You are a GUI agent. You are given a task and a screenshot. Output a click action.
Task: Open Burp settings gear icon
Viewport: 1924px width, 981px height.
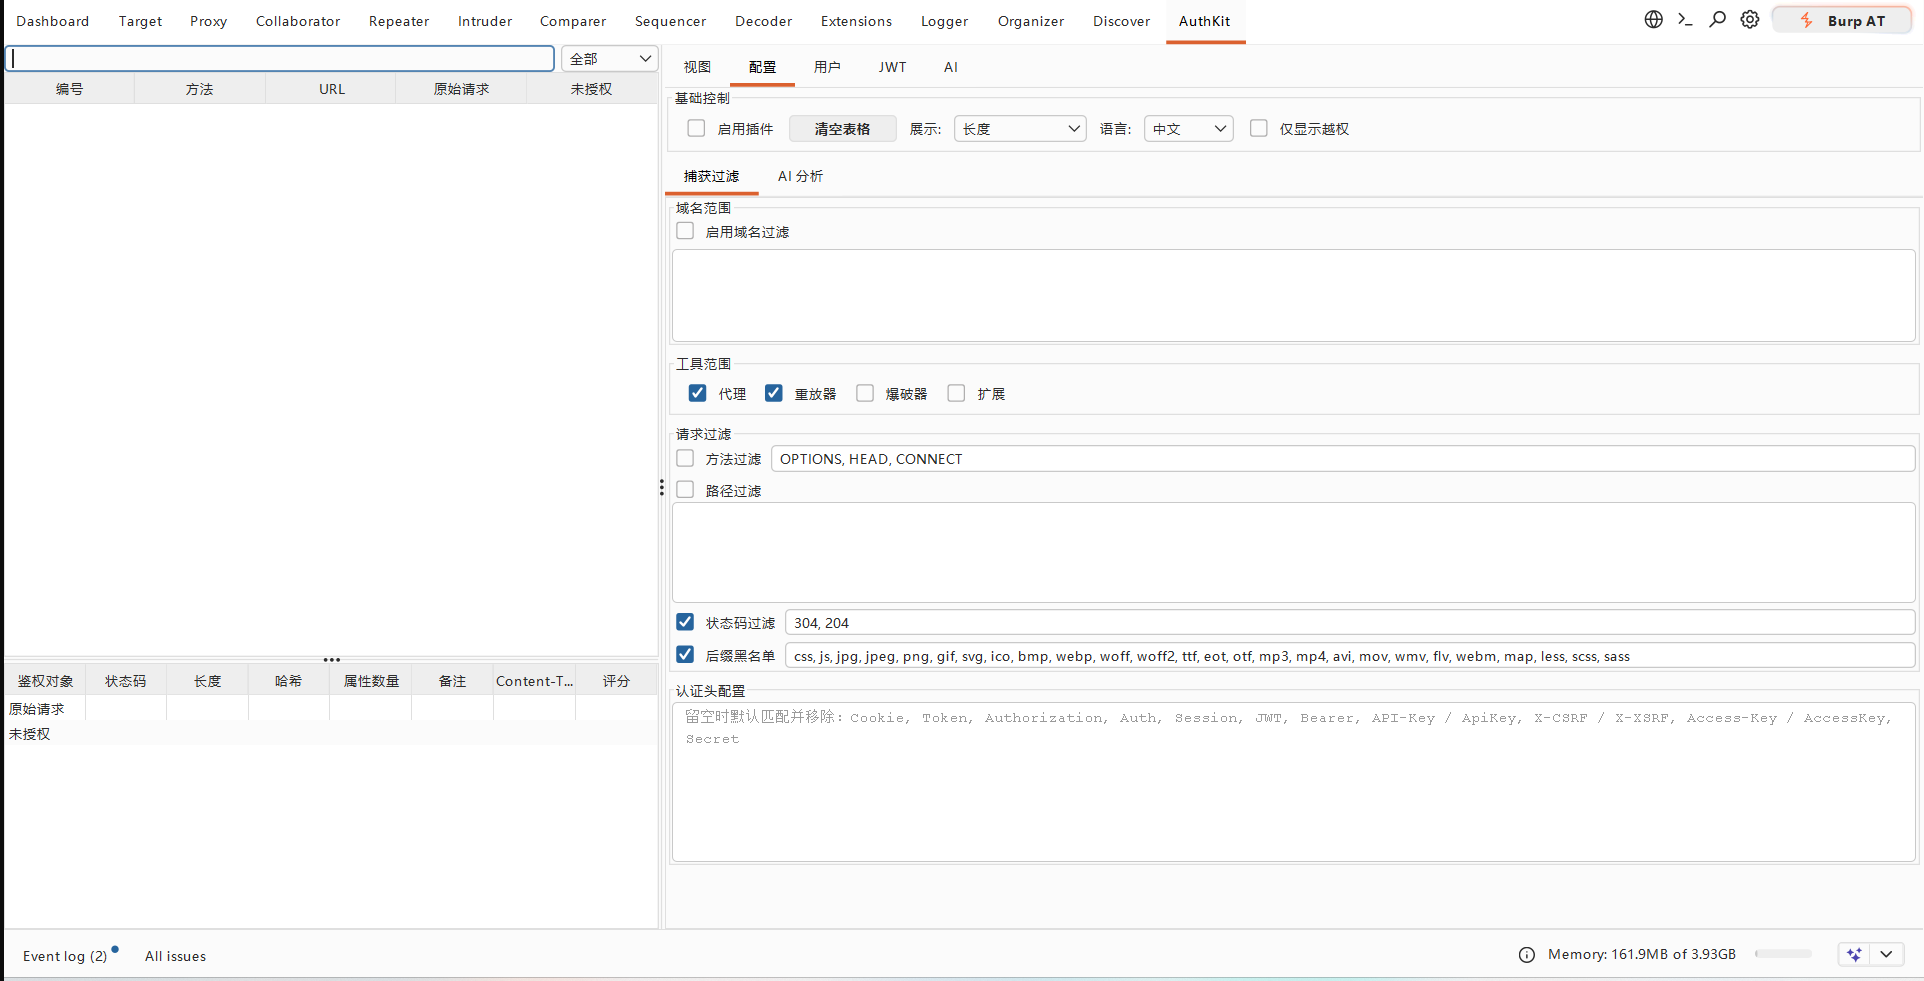(1749, 20)
